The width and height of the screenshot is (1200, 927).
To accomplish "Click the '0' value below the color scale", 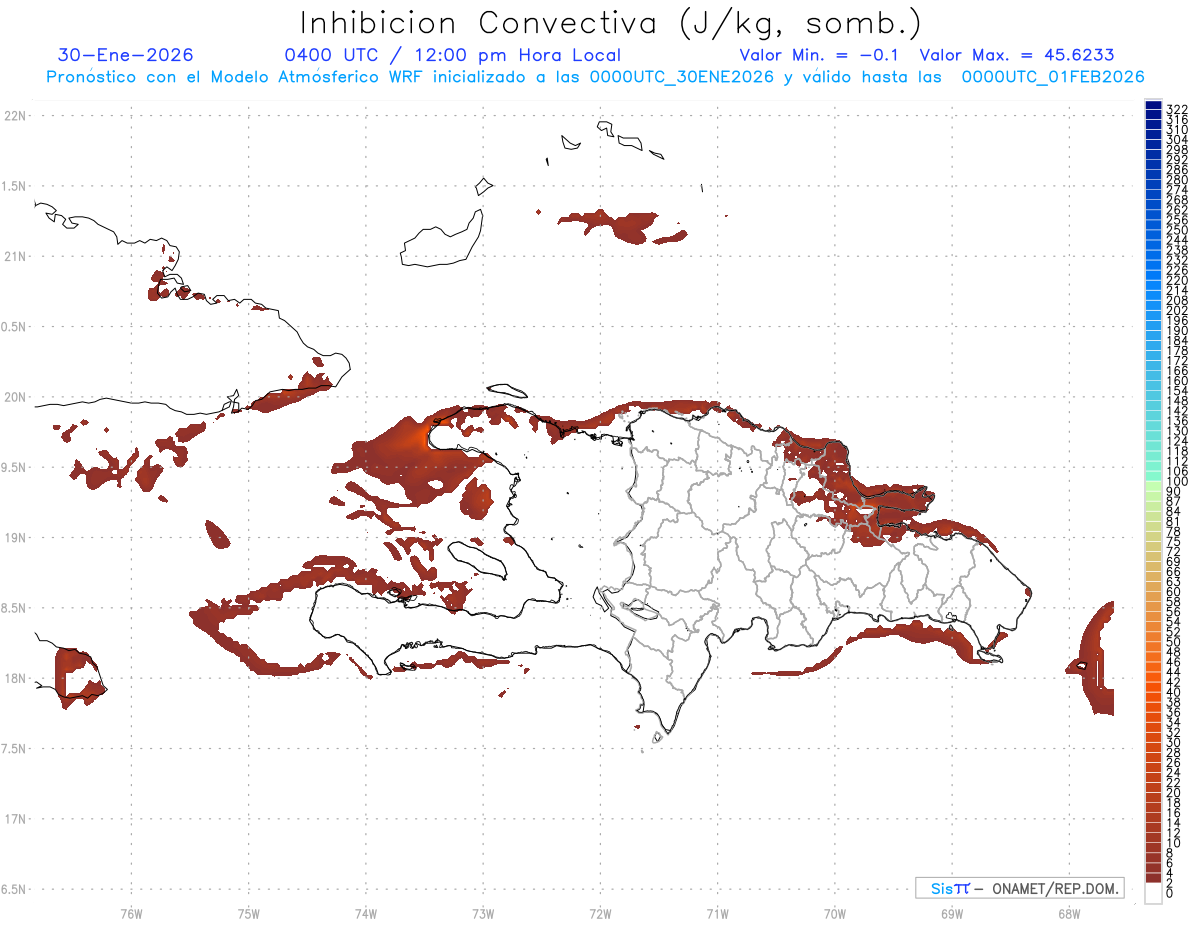I will coord(1170,893).
